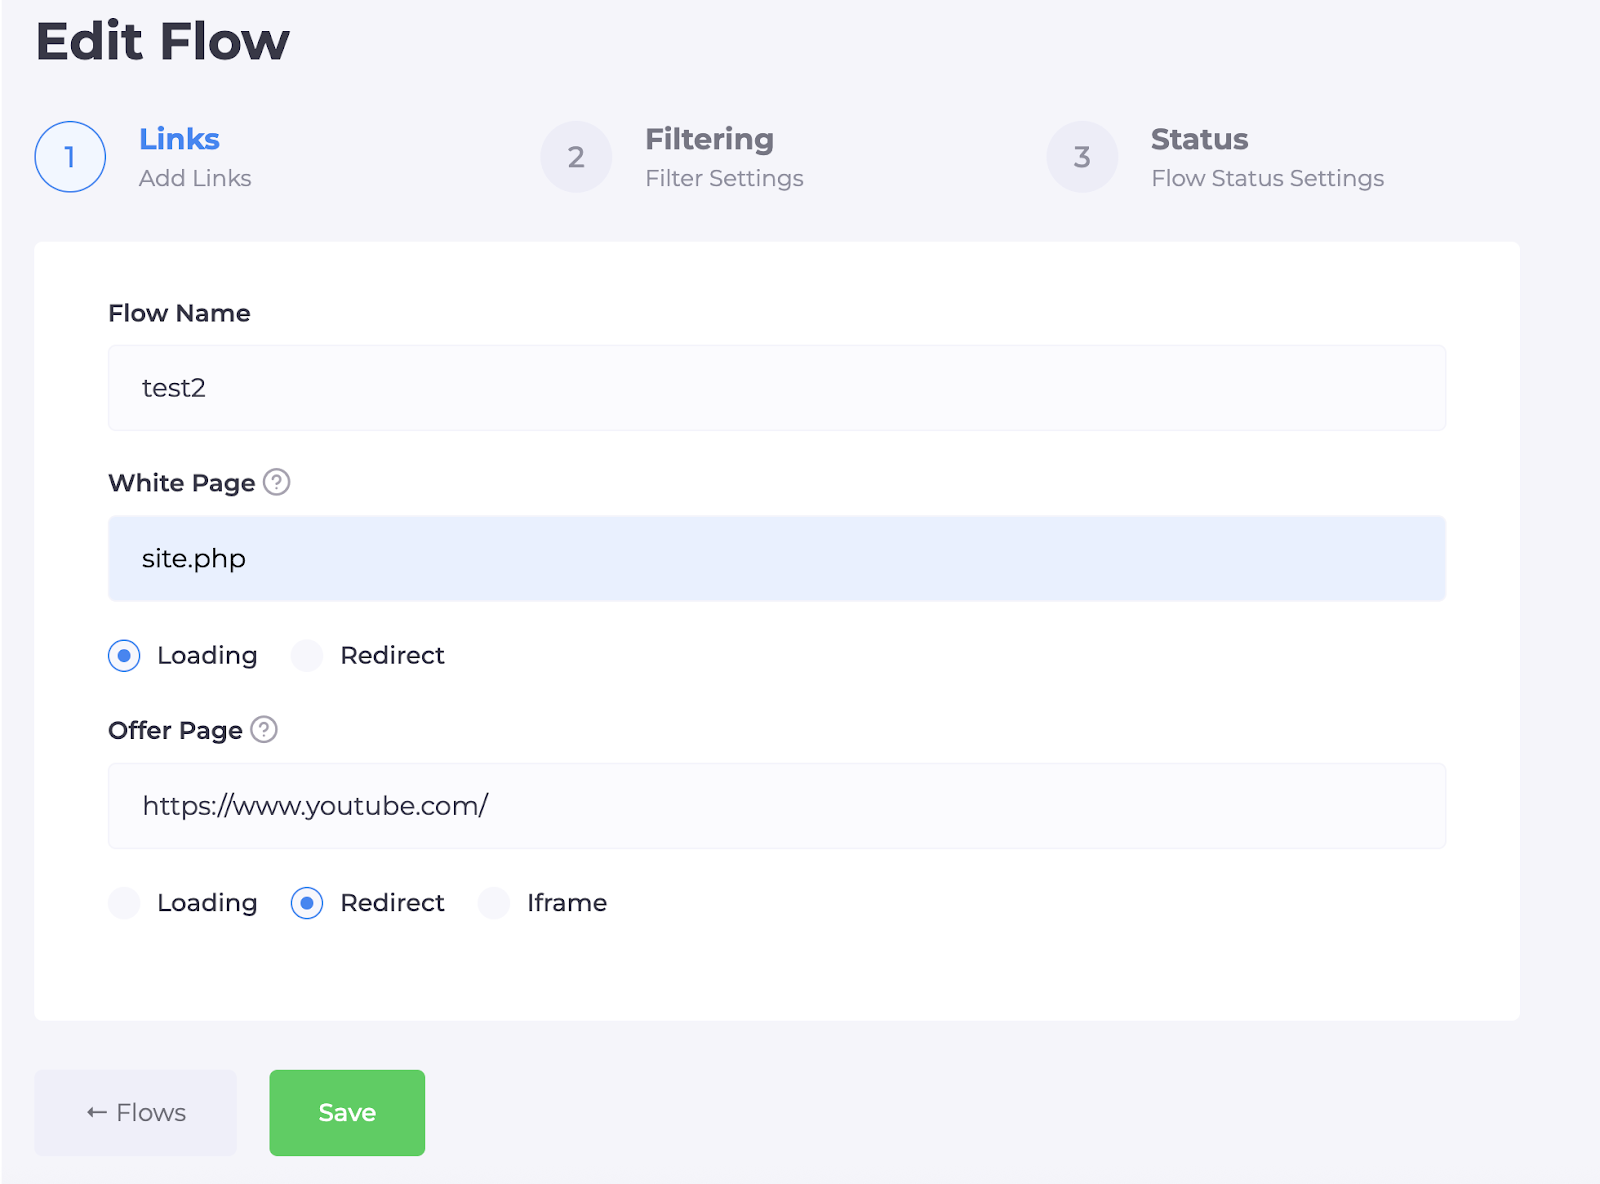Choose Loading radio under Offer Page
Viewport: 1600px width, 1184px height.
coord(124,903)
